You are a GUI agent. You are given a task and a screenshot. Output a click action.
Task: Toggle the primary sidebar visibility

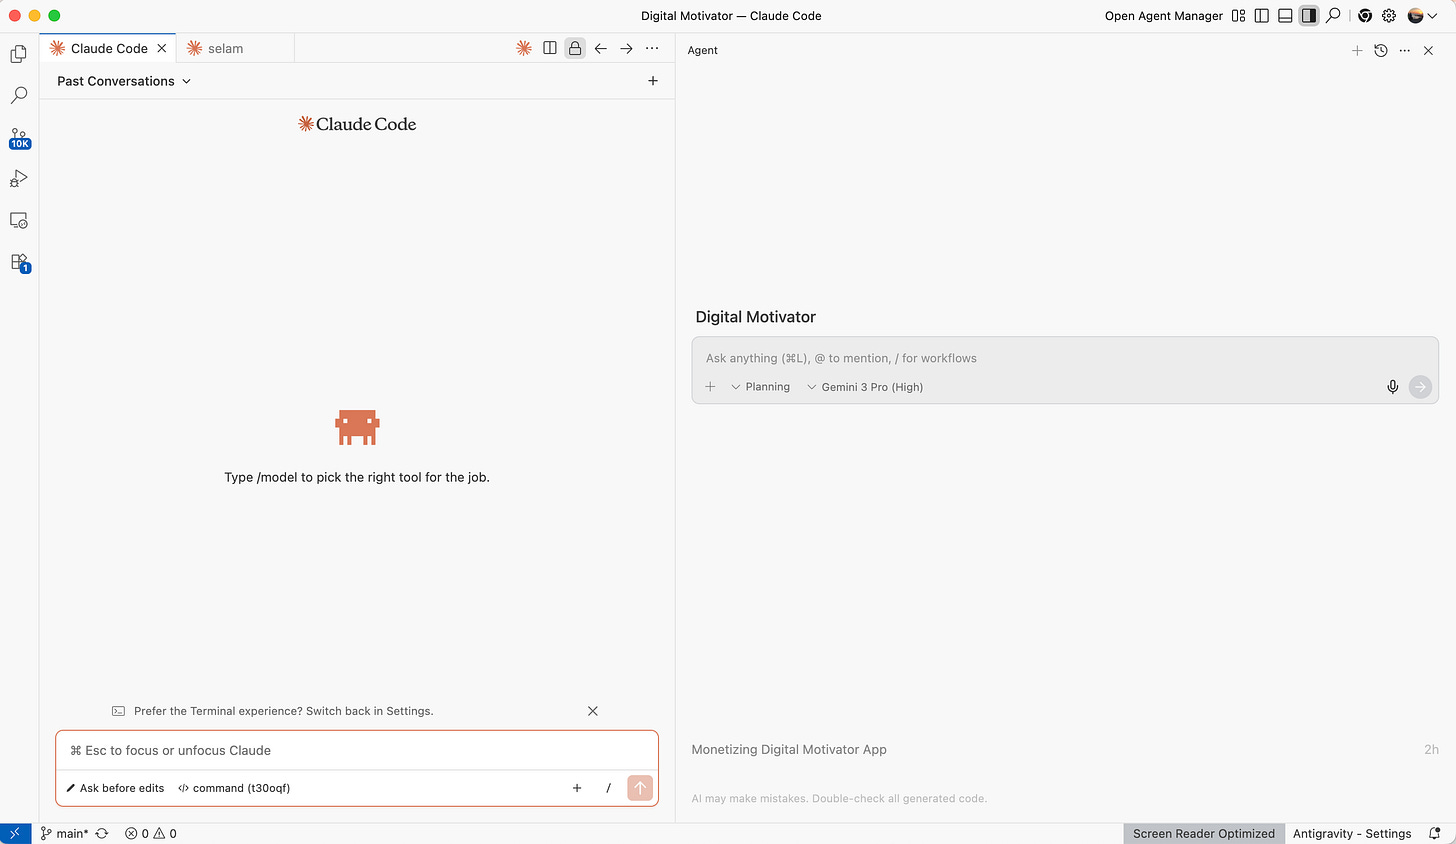(x=1262, y=16)
